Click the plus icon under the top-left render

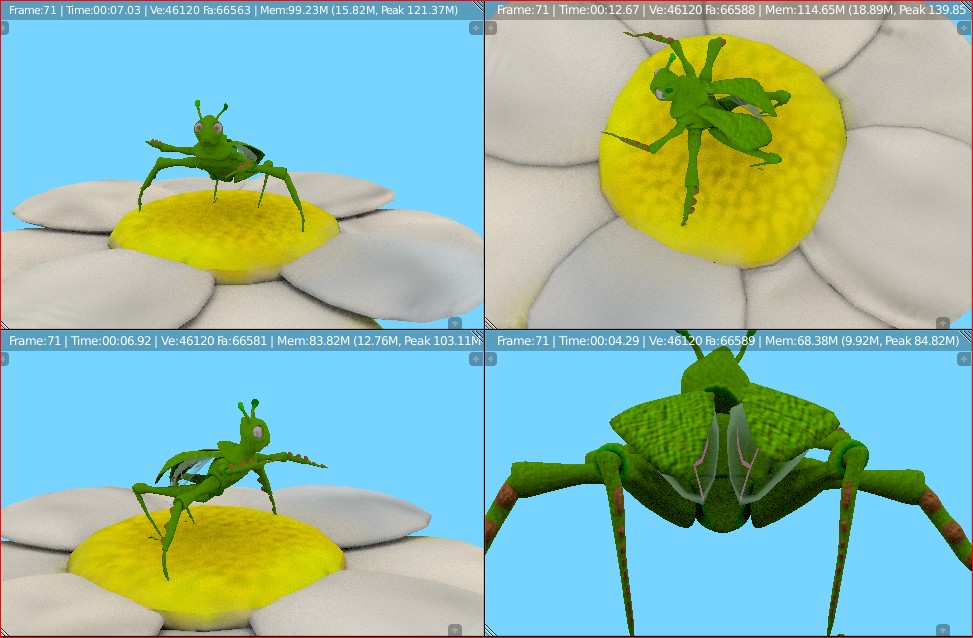point(455,323)
